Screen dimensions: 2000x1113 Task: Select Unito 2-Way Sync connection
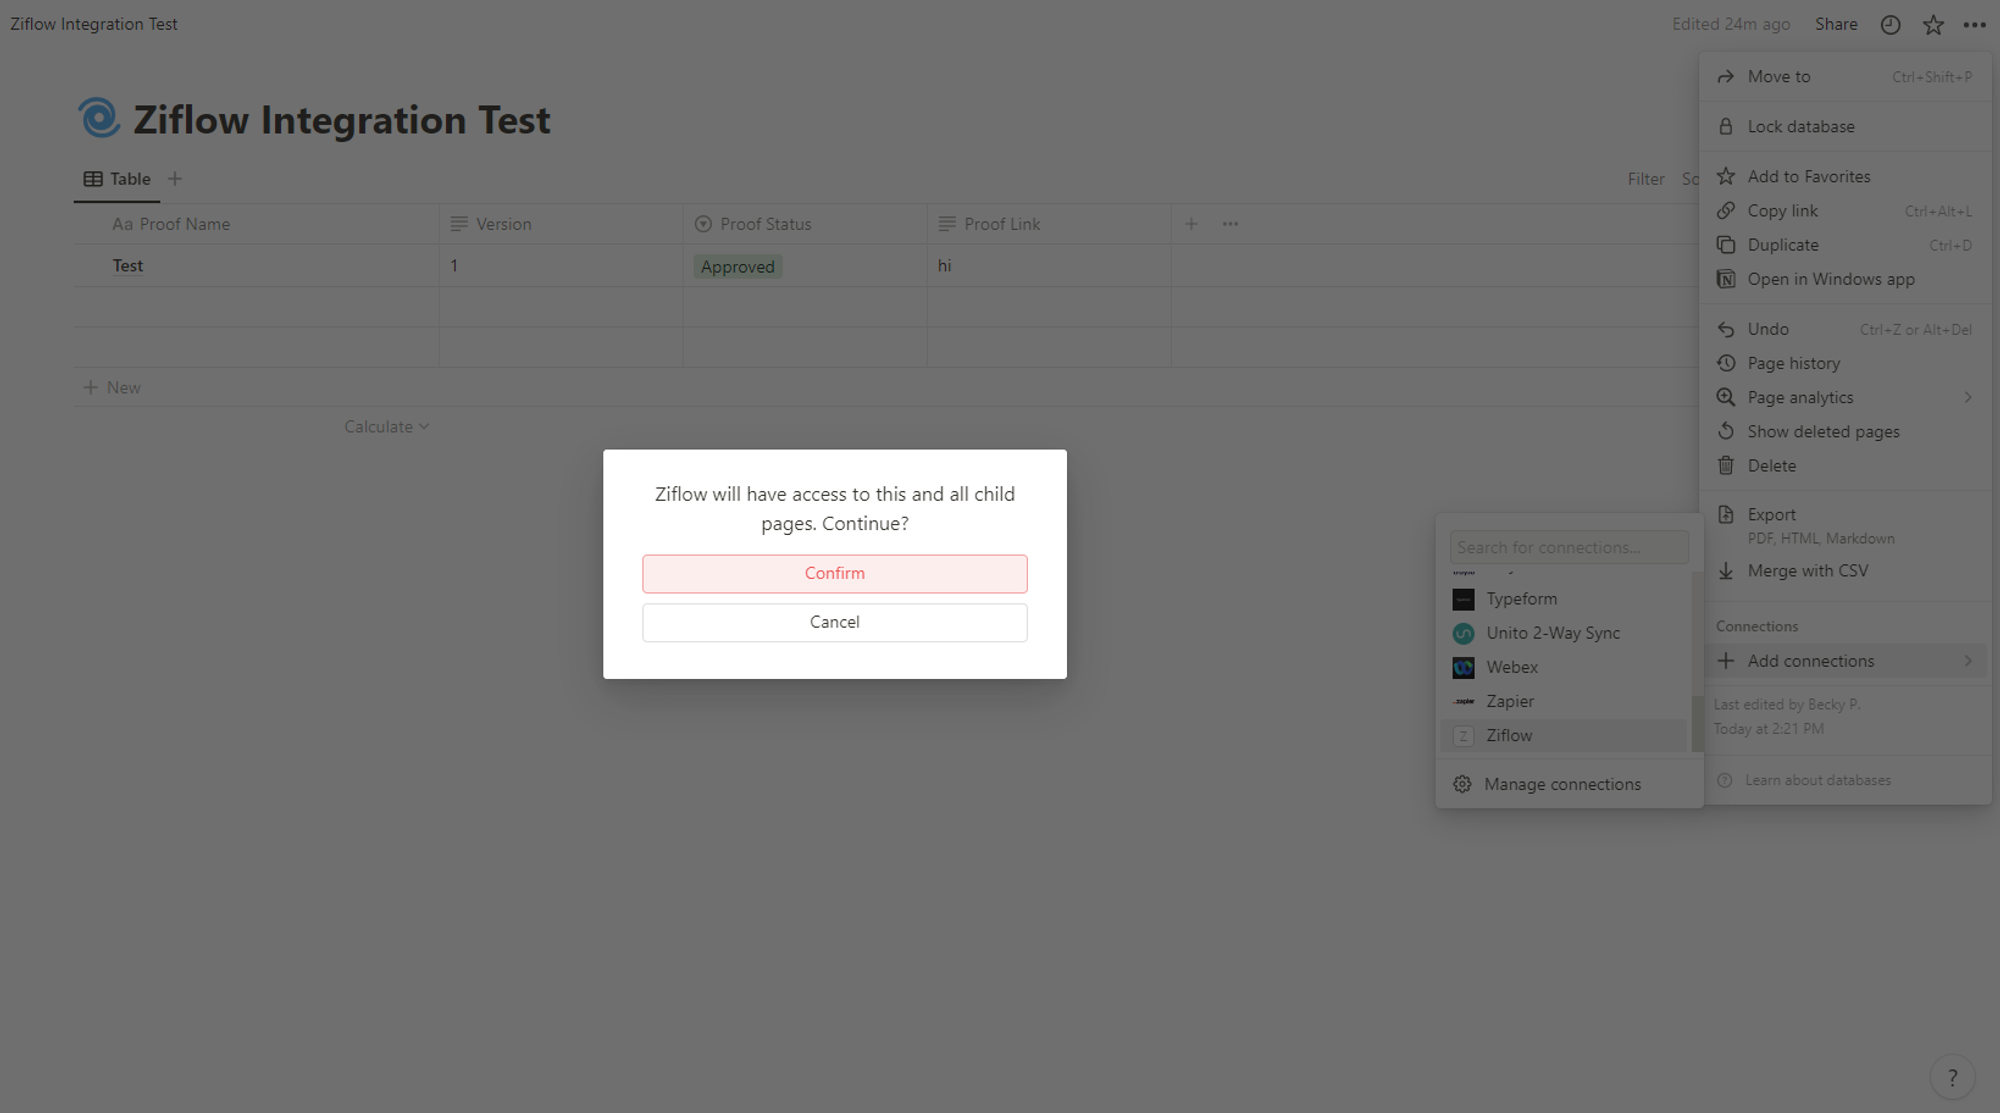(1563, 633)
